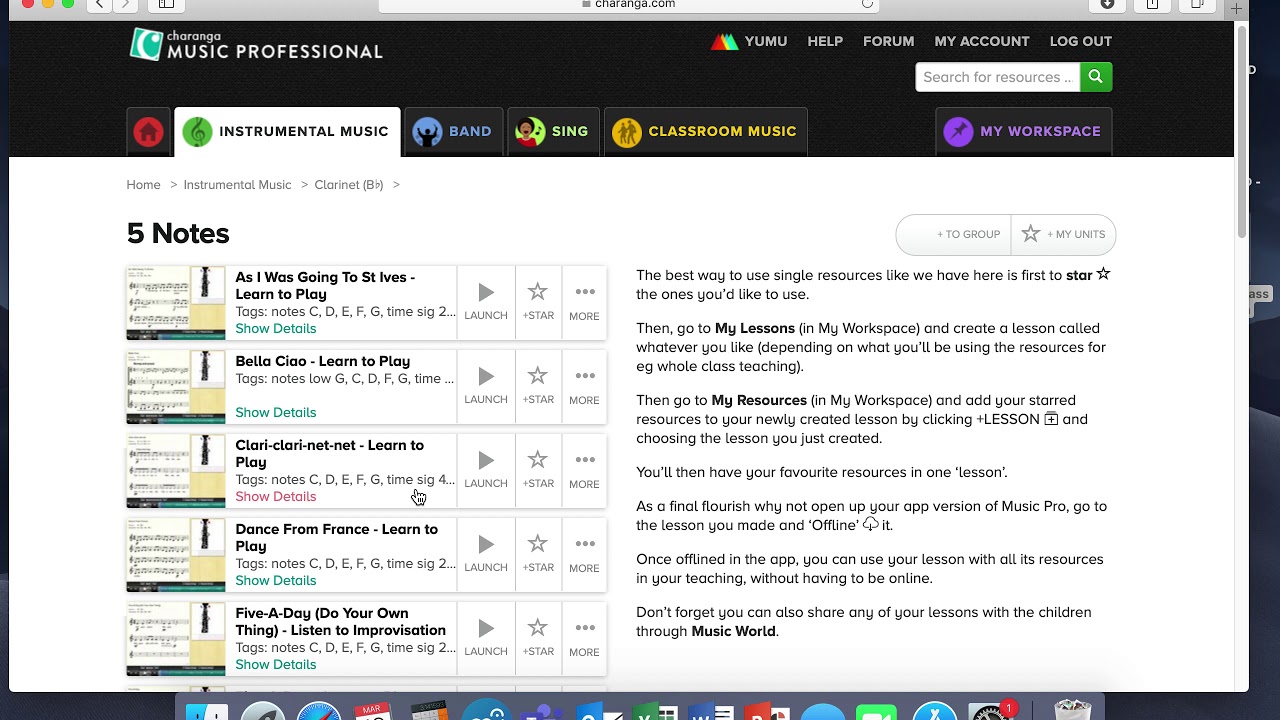Launch Clari-clari-net-net resource
Image resolution: width=1280 pixels, height=720 pixels.
click(x=486, y=469)
